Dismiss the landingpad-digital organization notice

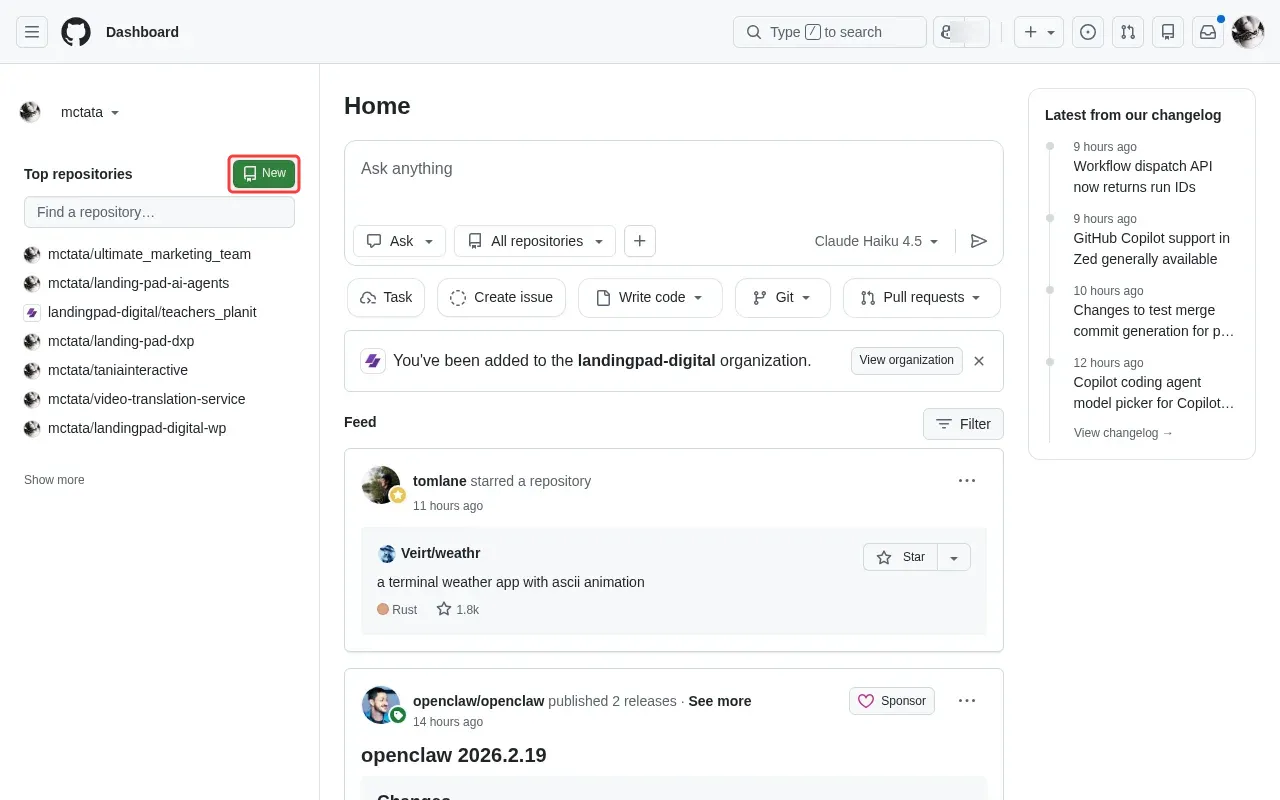pyautogui.click(x=979, y=361)
